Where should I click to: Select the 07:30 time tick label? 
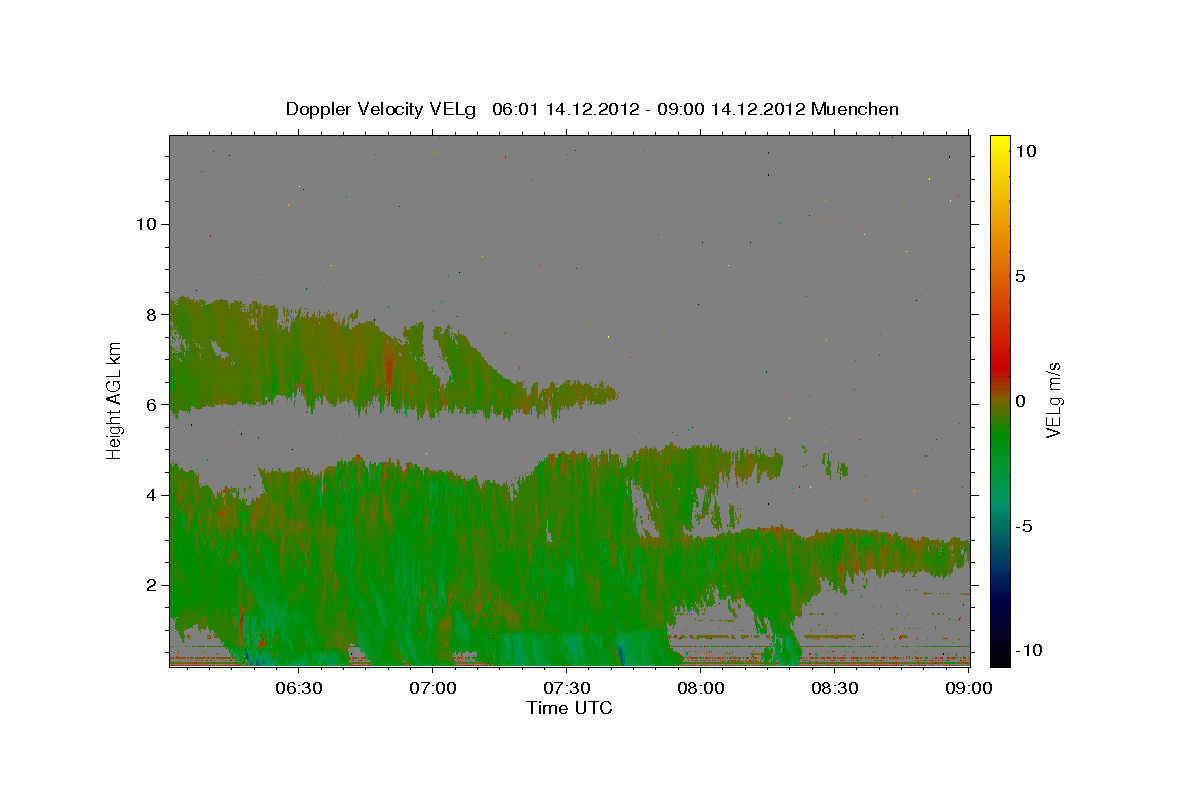click(x=567, y=688)
